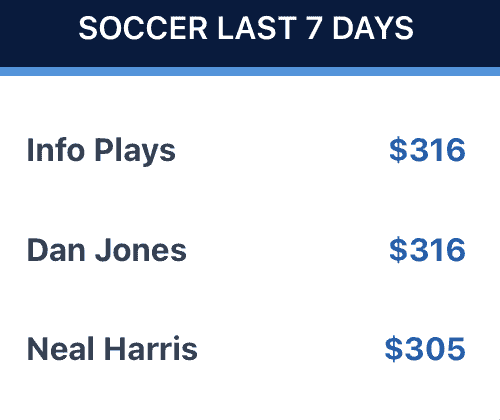Select Dan Jones' $316 earnings amount
The image size is (500, 420).
tap(427, 250)
